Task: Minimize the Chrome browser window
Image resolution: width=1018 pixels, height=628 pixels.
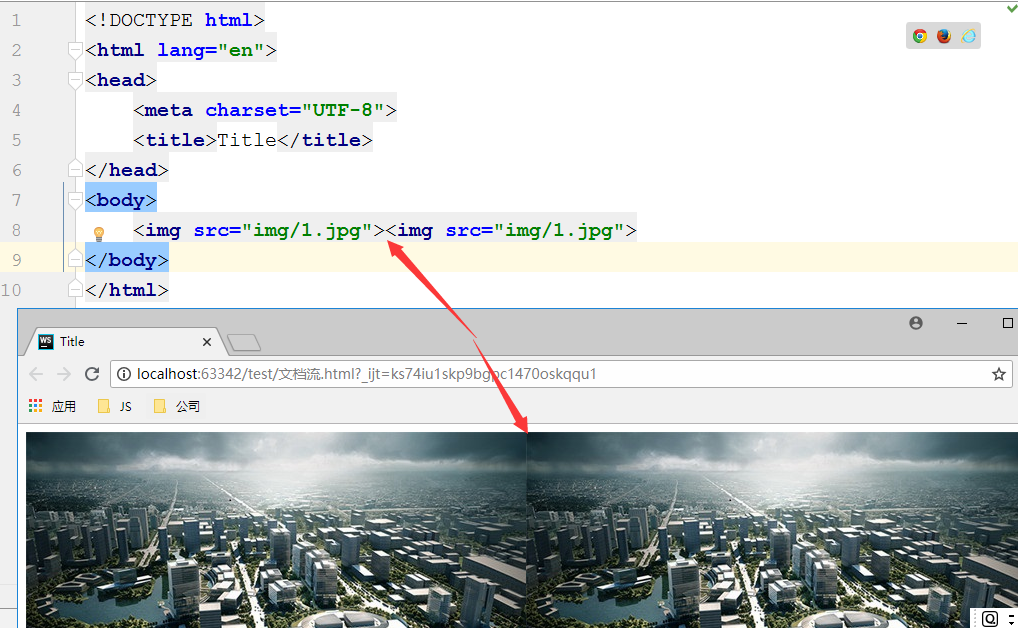Action: tap(962, 323)
